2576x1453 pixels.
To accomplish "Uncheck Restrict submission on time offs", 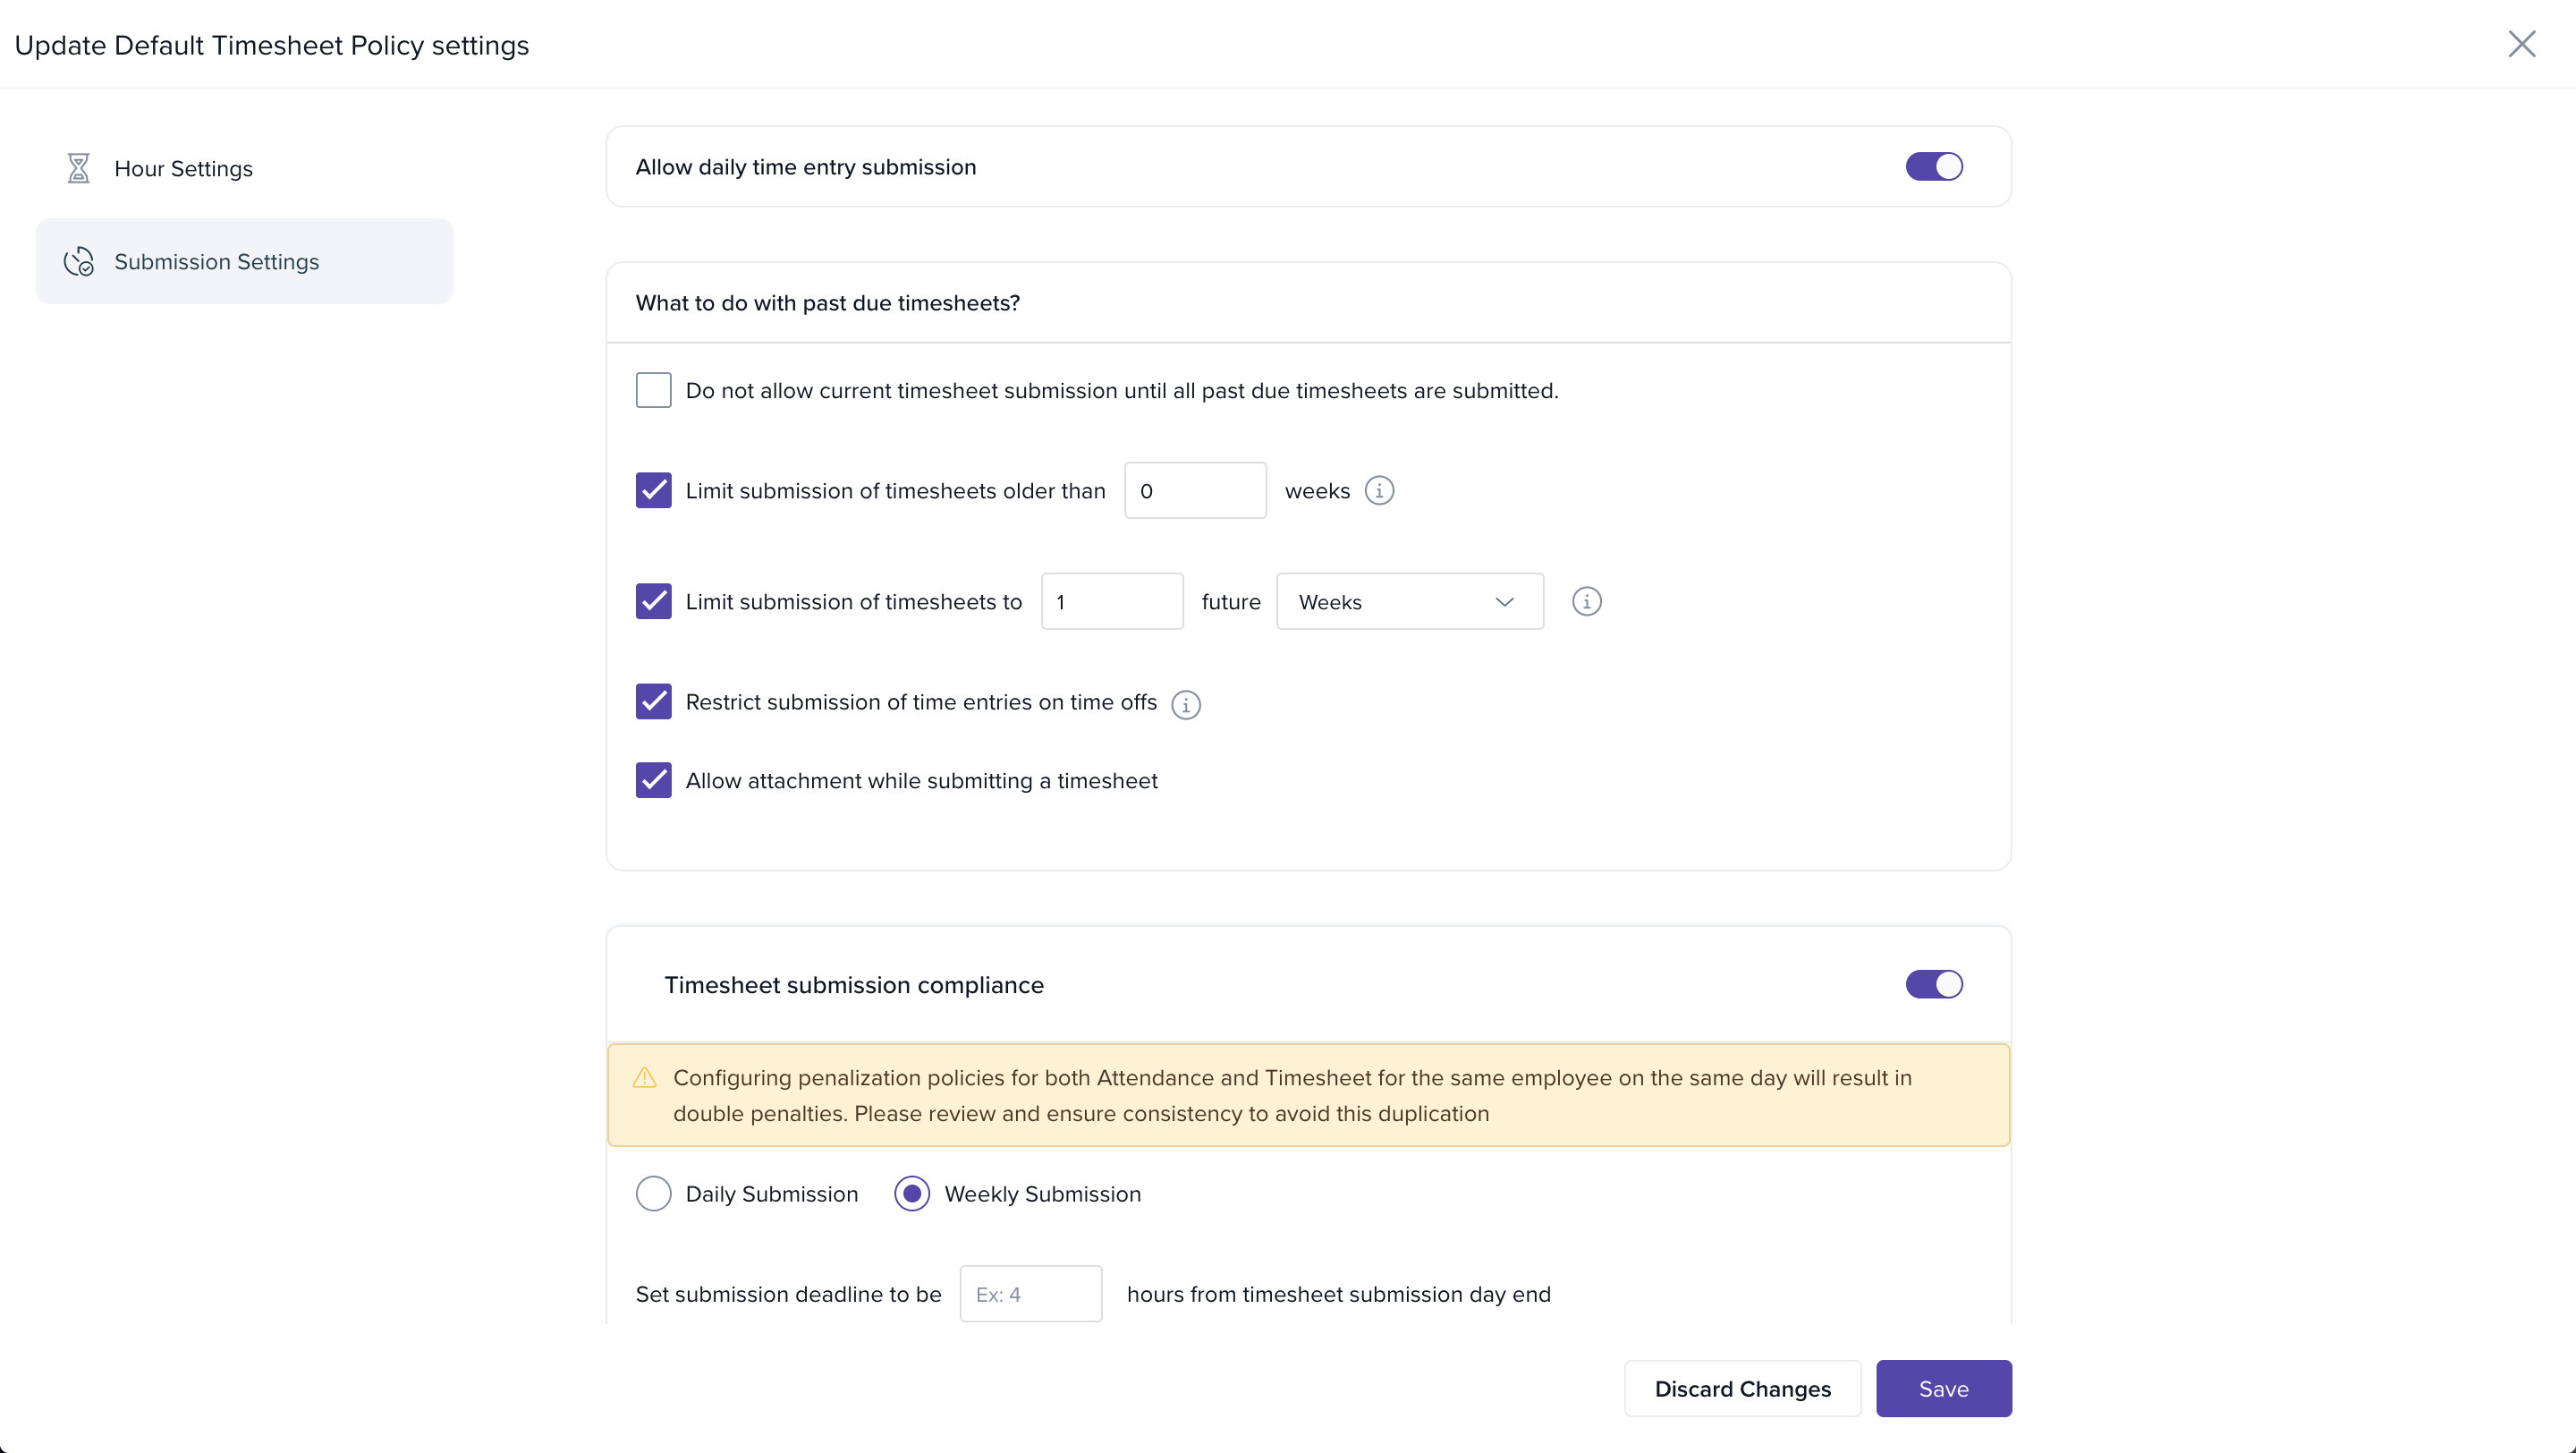I will 653,702.
